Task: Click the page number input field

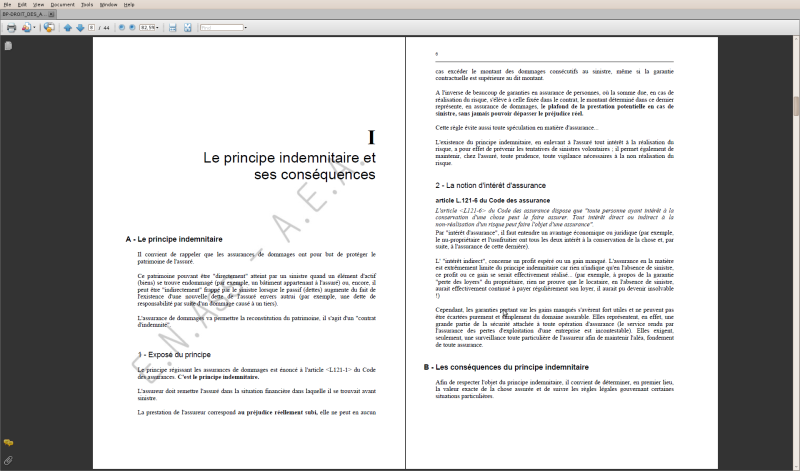Action: pos(91,28)
